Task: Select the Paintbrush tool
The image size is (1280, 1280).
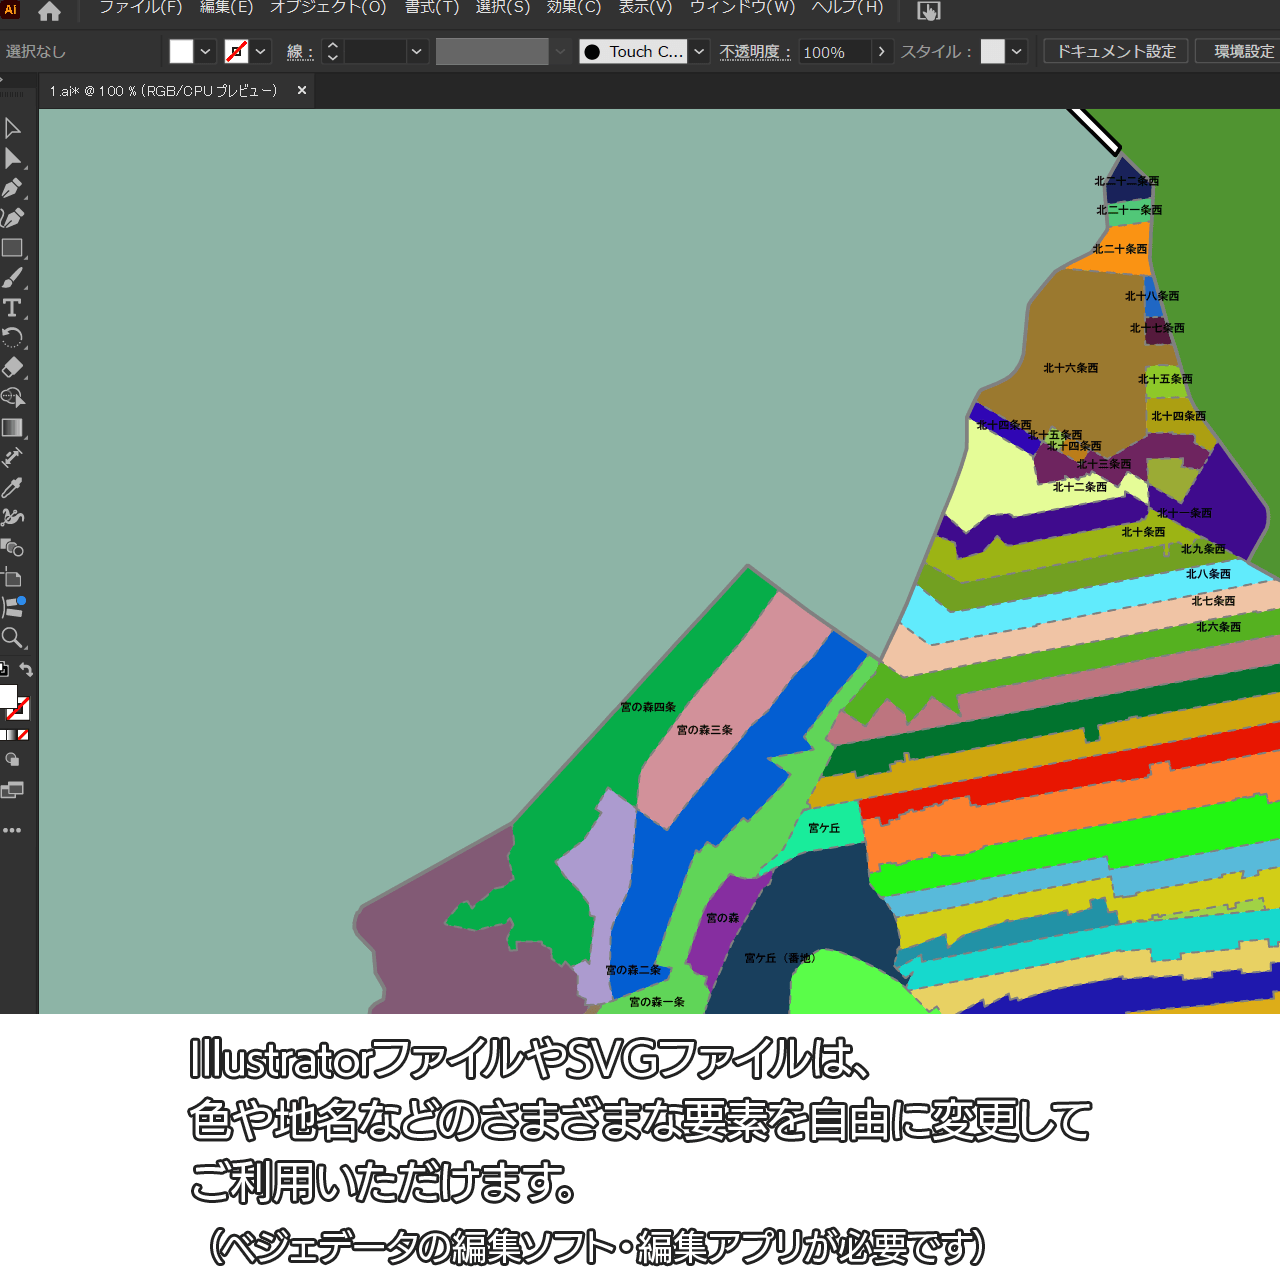Action: [12, 278]
